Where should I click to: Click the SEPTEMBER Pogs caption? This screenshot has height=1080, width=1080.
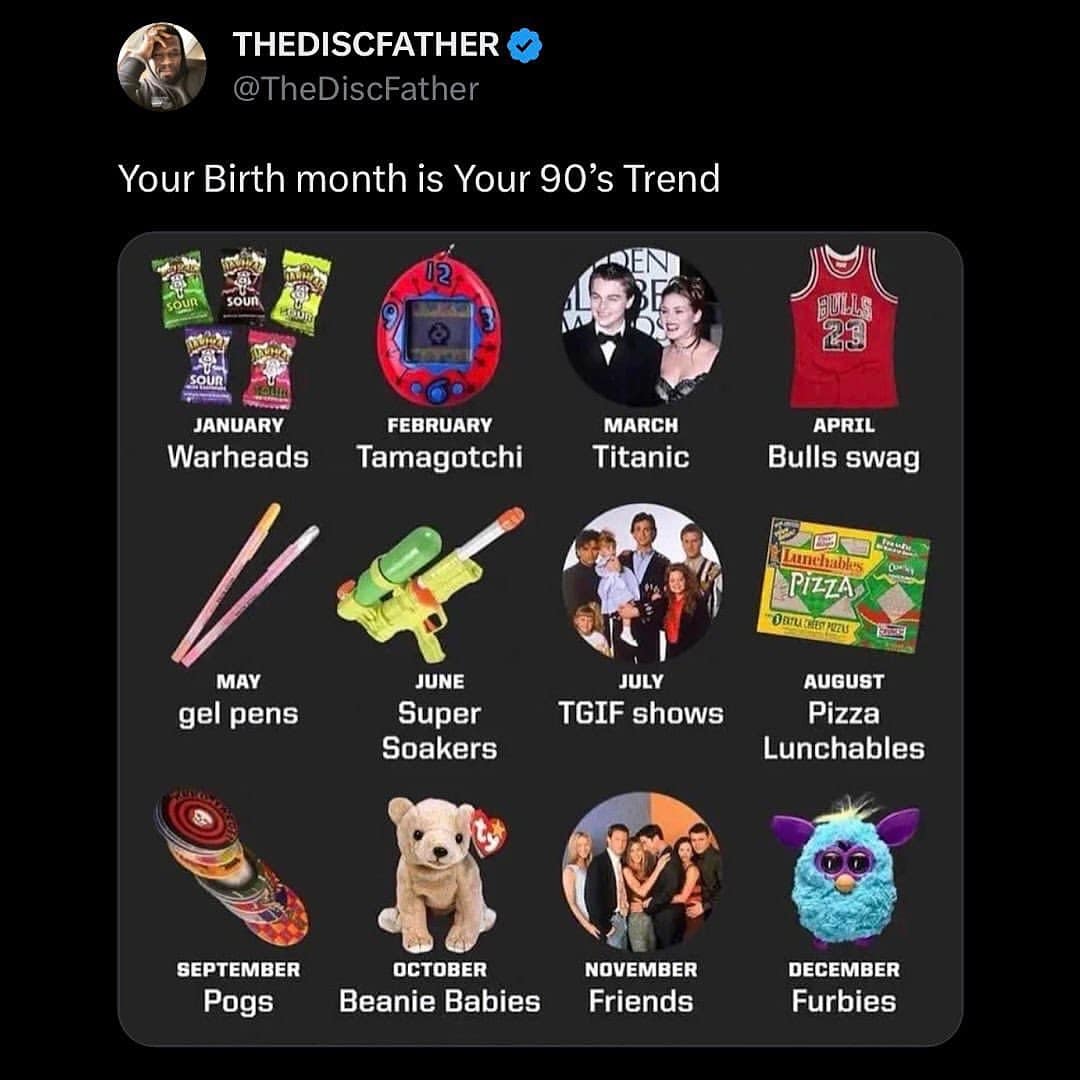click(238, 987)
